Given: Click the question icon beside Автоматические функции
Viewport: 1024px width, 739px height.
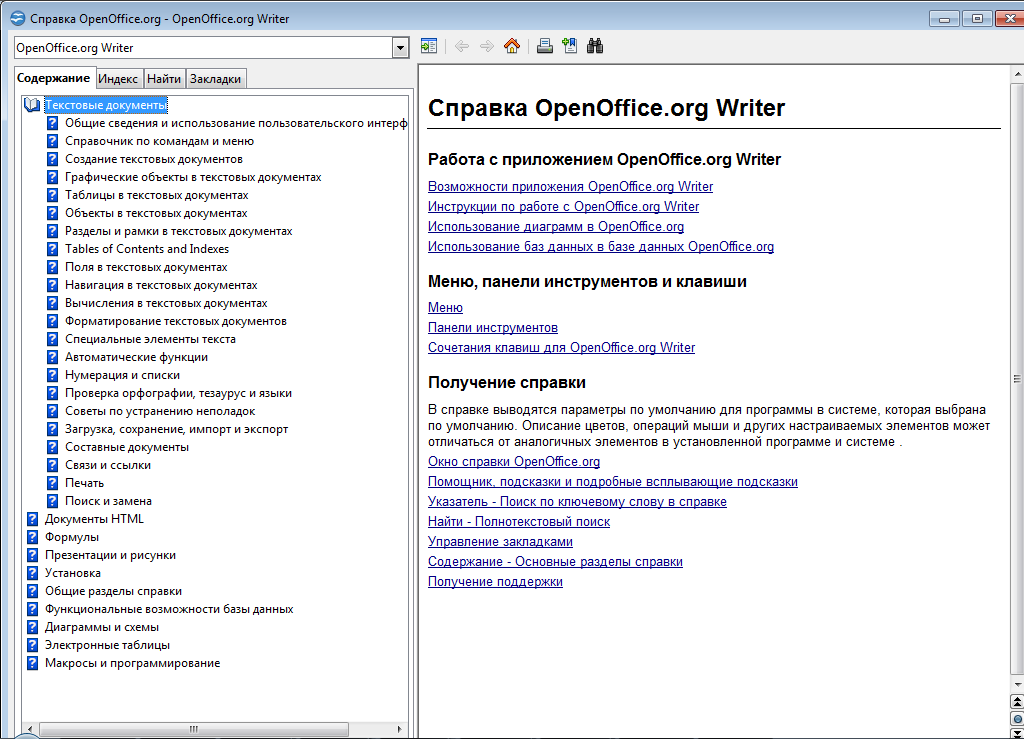Looking at the screenshot, I should tap(53, 357).
